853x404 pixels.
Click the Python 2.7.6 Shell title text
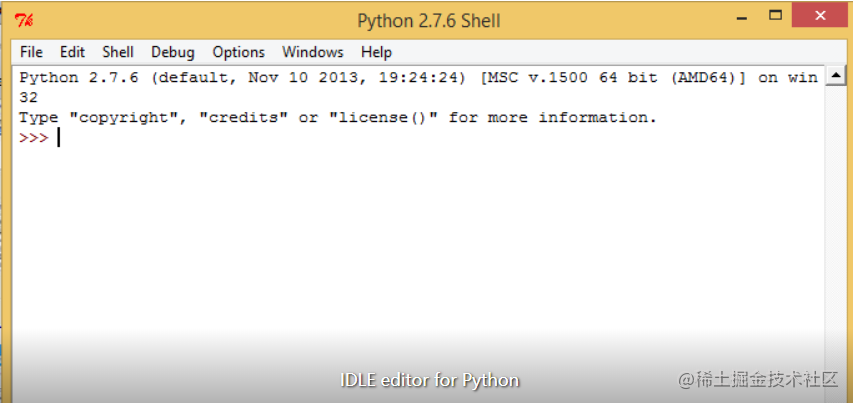429,21
